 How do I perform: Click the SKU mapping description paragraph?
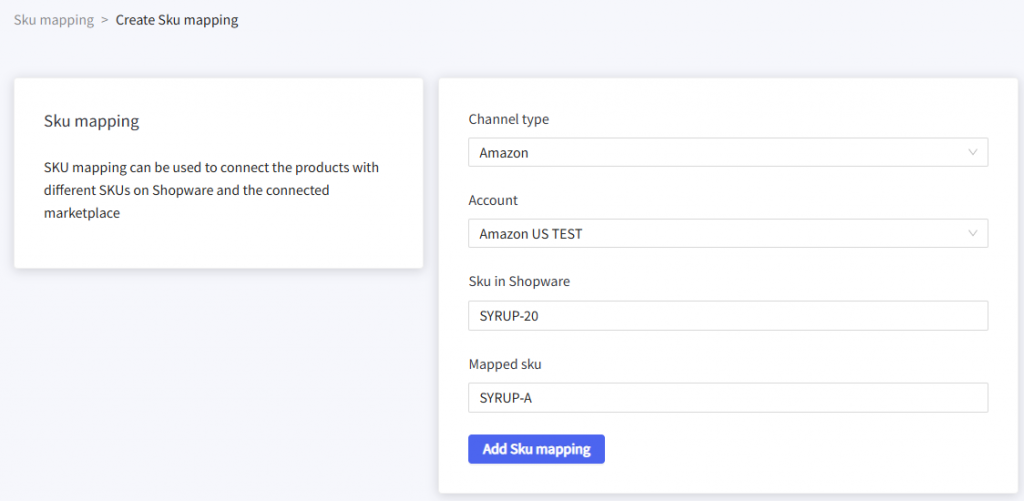pos(211,190)
